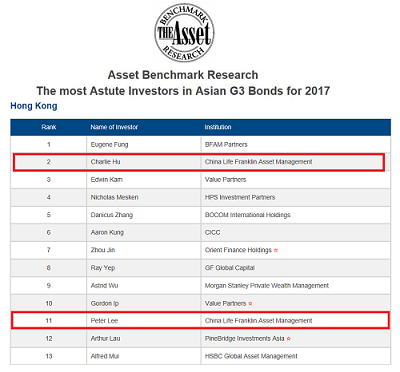Select investor name Eugene Fung

(x=109, y=145)
